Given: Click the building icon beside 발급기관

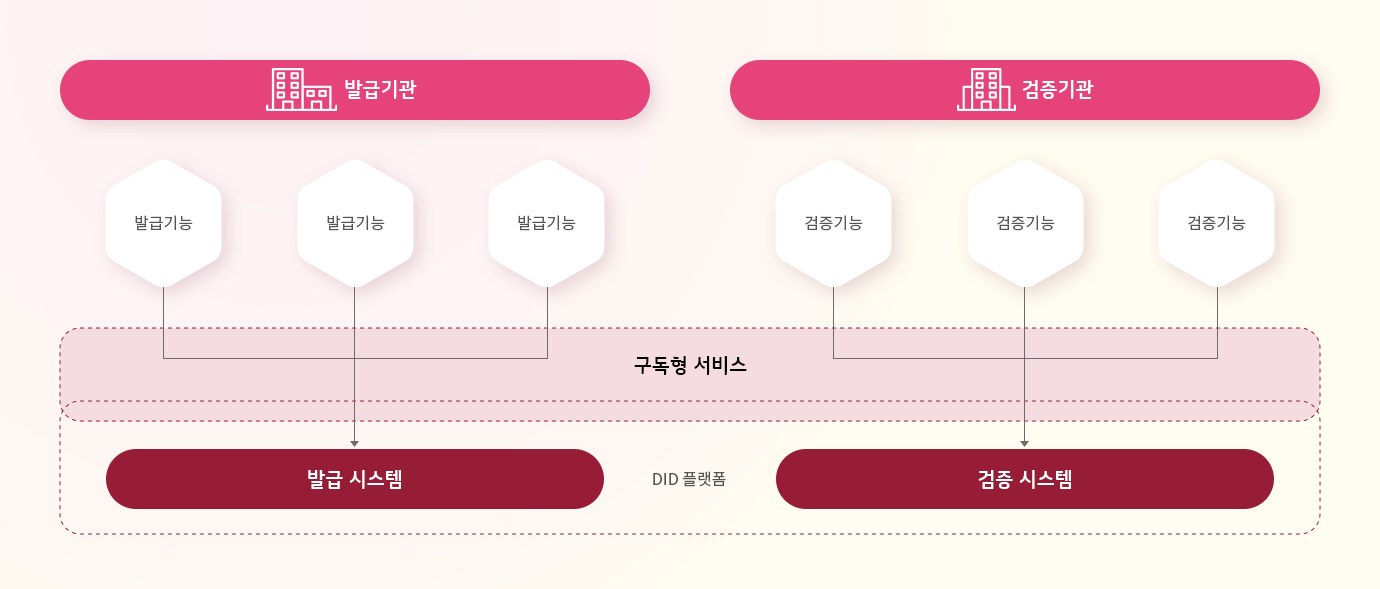Looking at the screenshot, I should point(301,89).
